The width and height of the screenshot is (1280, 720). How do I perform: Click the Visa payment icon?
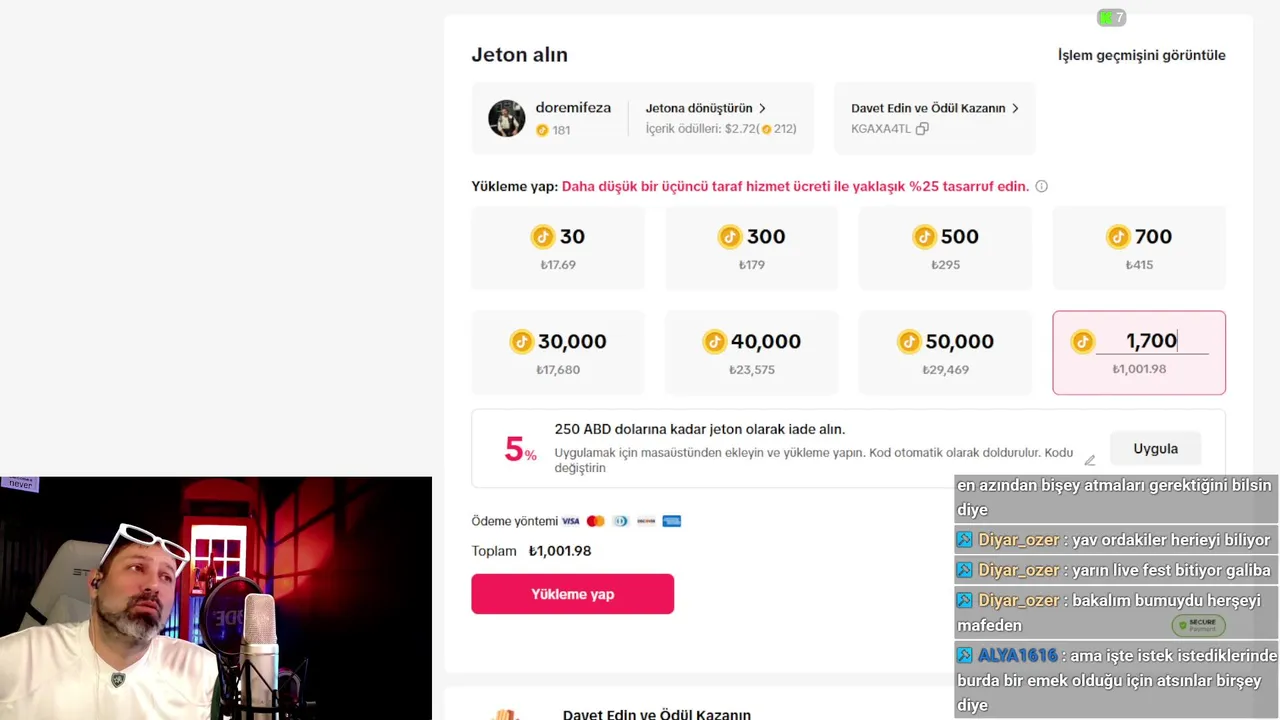[571, 521]
